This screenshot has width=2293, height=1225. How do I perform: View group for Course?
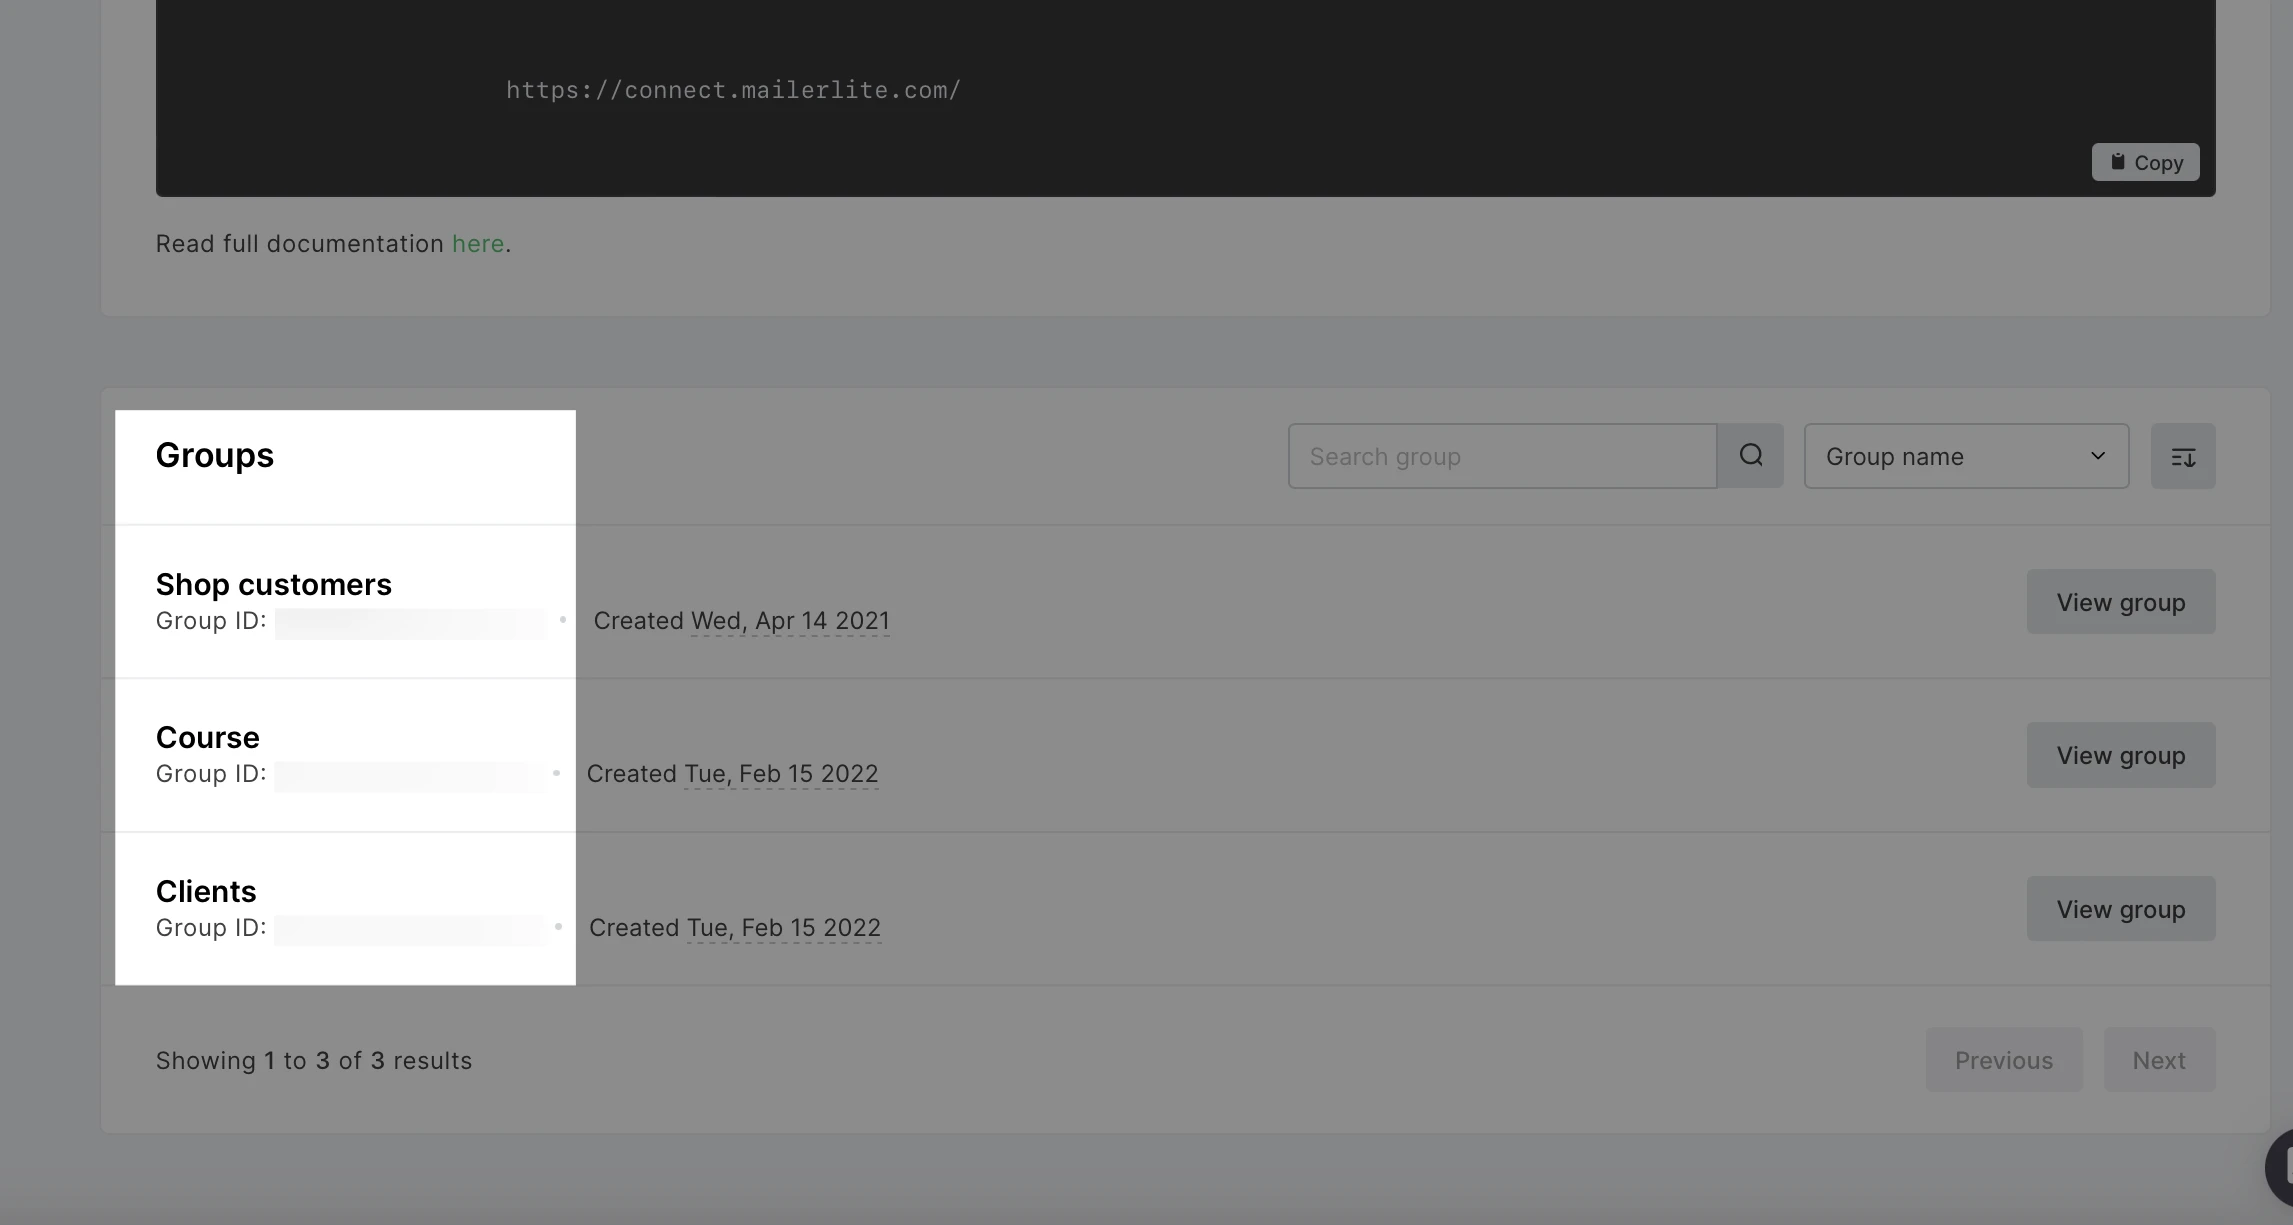[x=2120, y=755]
